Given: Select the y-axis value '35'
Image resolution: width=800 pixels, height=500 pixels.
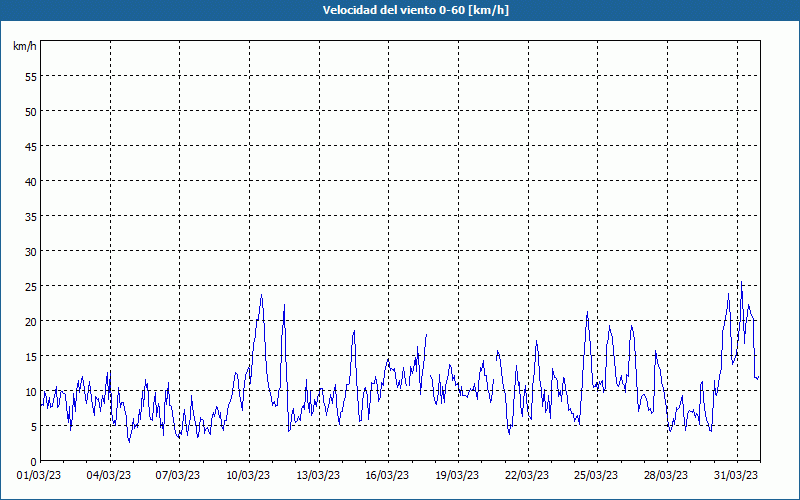Looking at the screenshot, I should [x=31, y=216].
